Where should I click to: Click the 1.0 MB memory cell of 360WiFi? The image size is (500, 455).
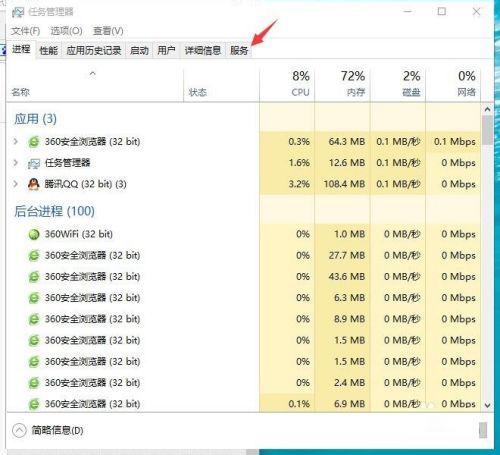pyautogui.click(x=342, y=234)
